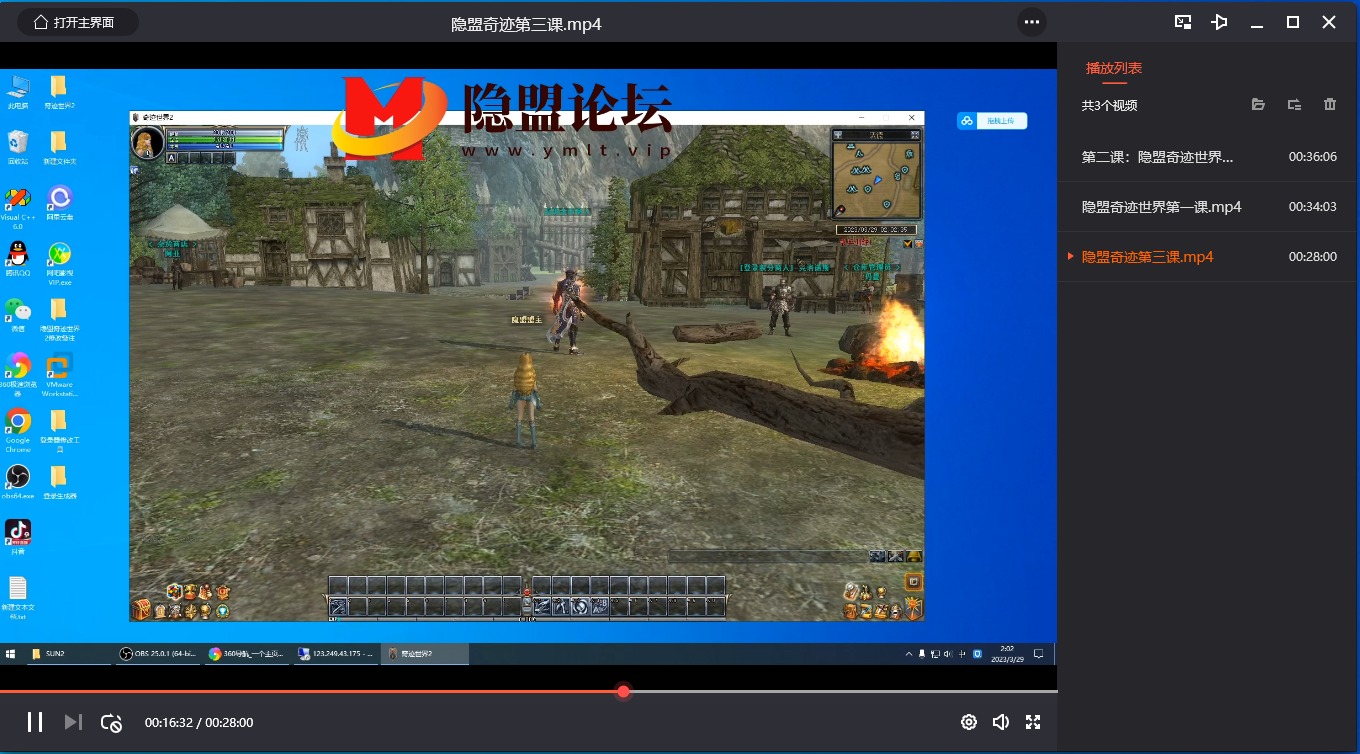Maximize the player window
This screenshot has height=754, width=1360.
point(1293,22)
